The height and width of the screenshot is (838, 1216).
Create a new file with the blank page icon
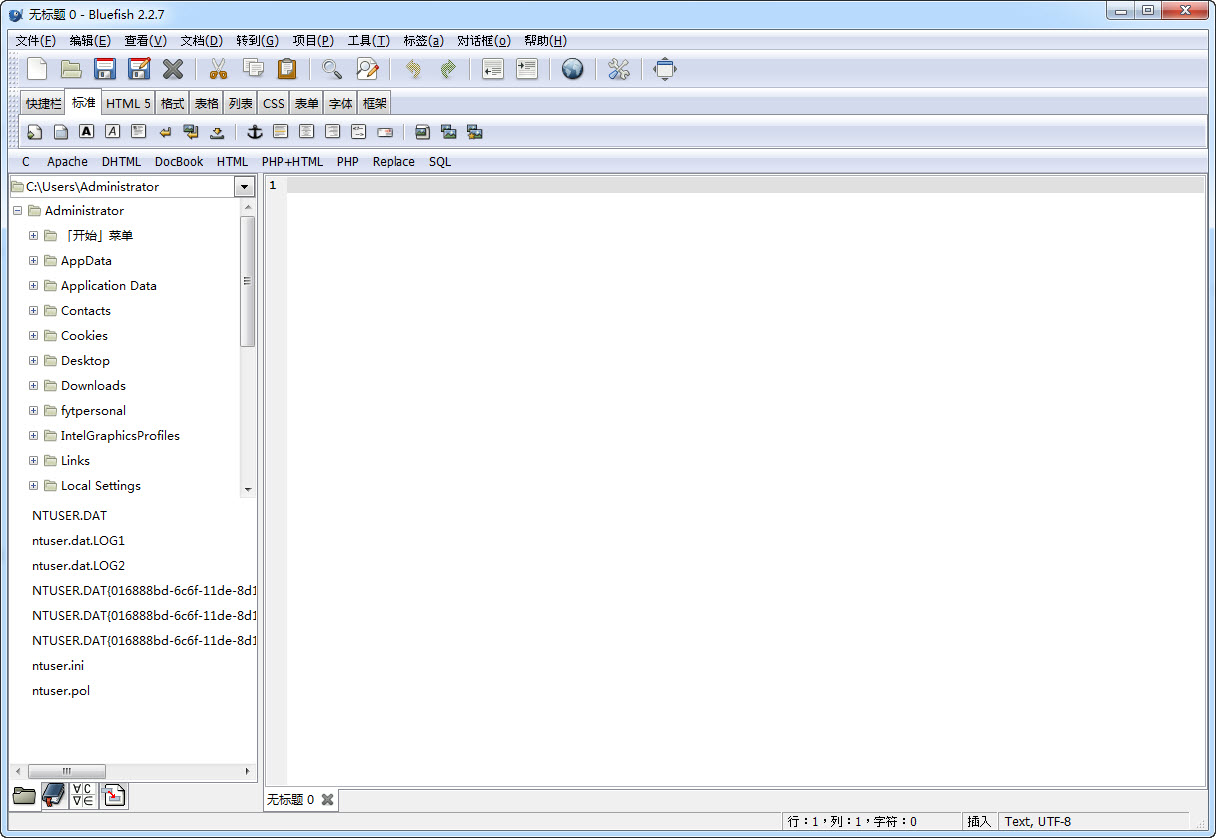point(37,69)
